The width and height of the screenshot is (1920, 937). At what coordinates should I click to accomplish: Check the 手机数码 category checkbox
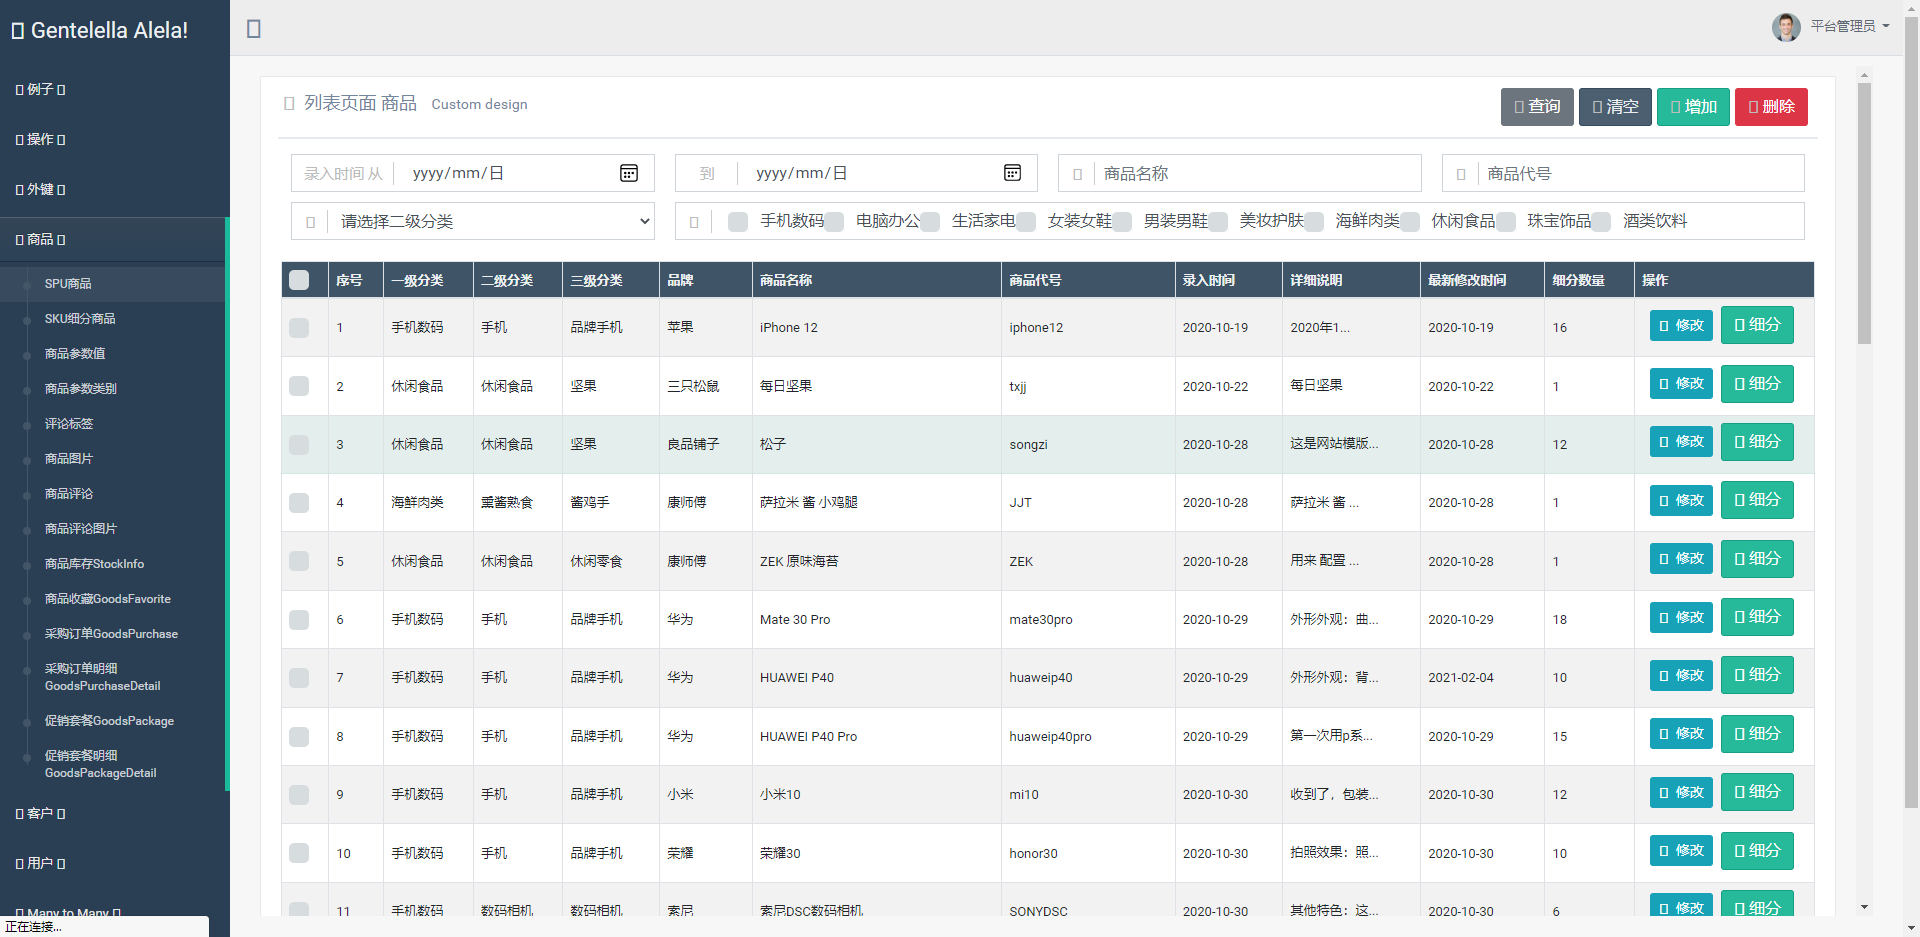(x=738, y=222)
